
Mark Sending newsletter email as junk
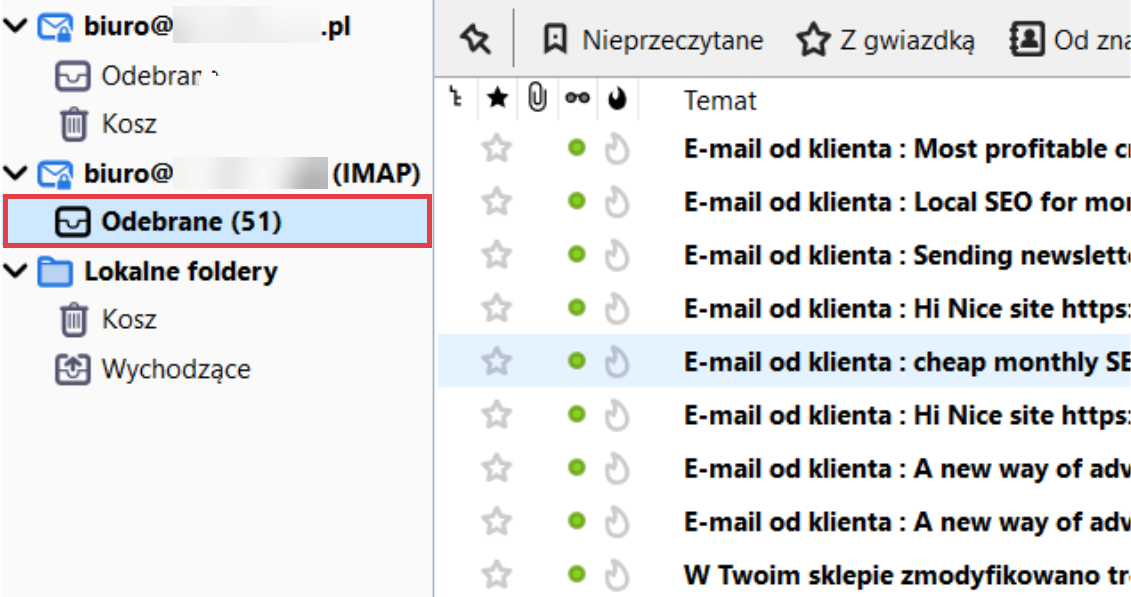coord(617,255)
